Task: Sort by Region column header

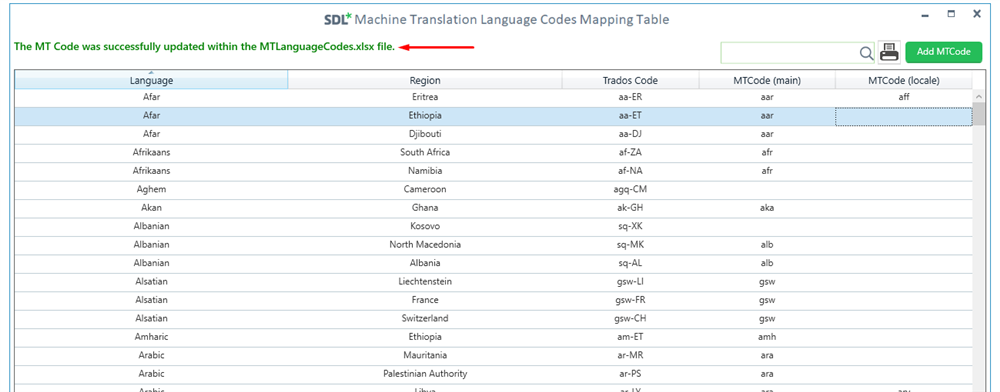Action: (425, 80)
